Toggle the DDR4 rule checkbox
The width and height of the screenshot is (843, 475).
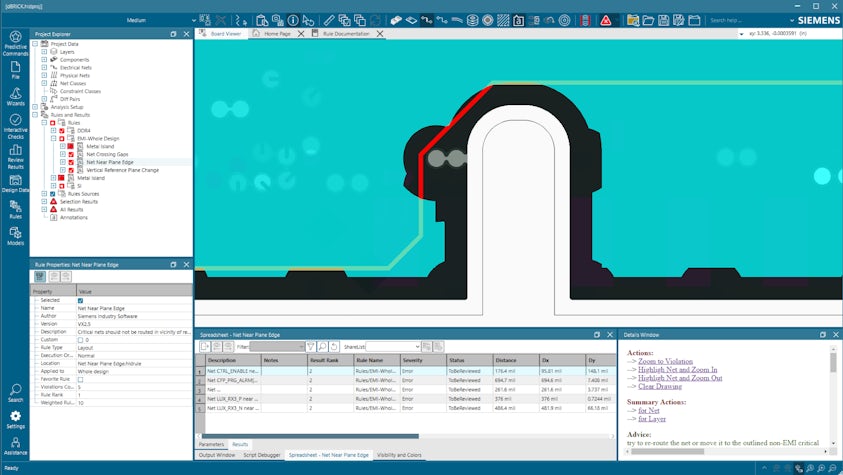tap(61, 131)
